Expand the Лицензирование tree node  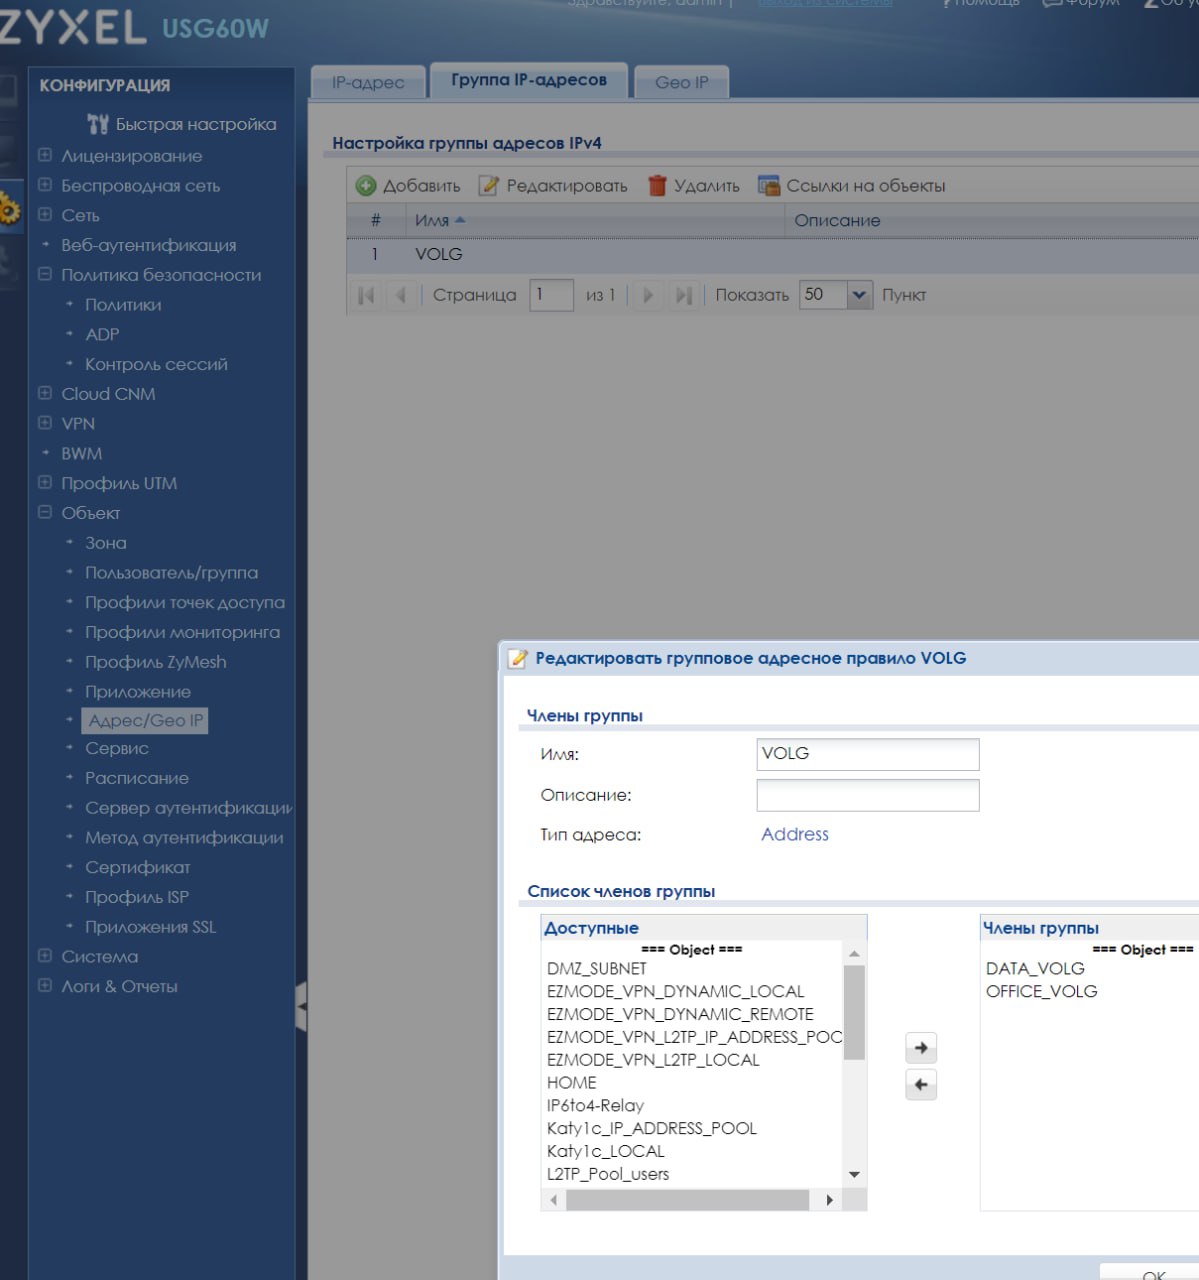pos(44,155)
